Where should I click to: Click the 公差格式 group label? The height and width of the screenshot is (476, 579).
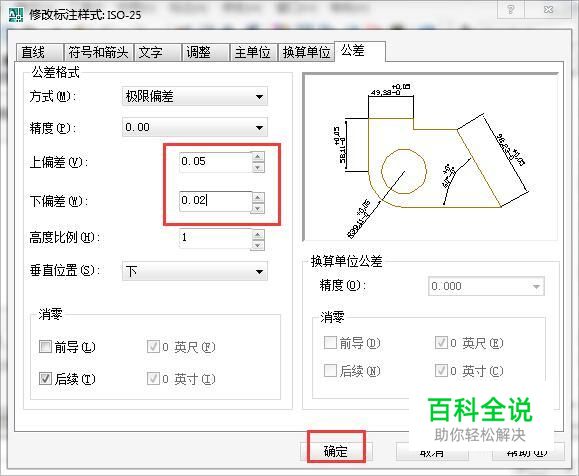[55, 72]
